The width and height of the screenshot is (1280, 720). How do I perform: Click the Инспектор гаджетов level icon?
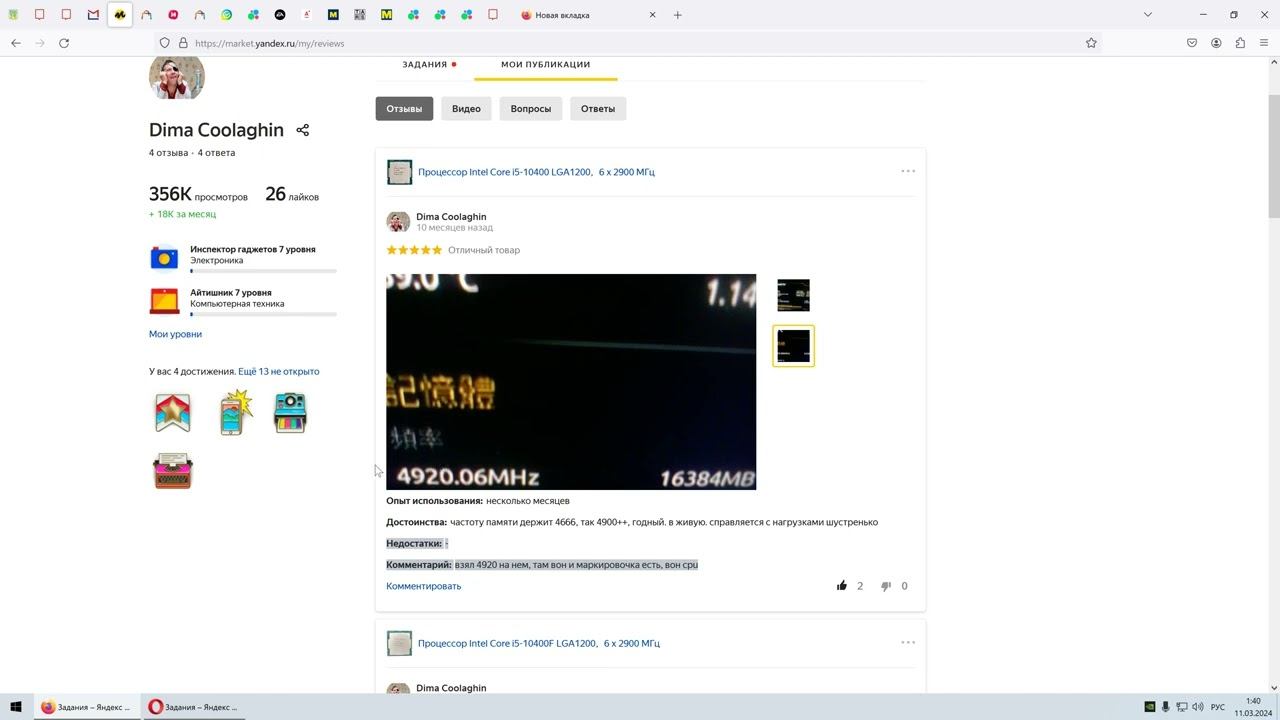pos(164,257)
